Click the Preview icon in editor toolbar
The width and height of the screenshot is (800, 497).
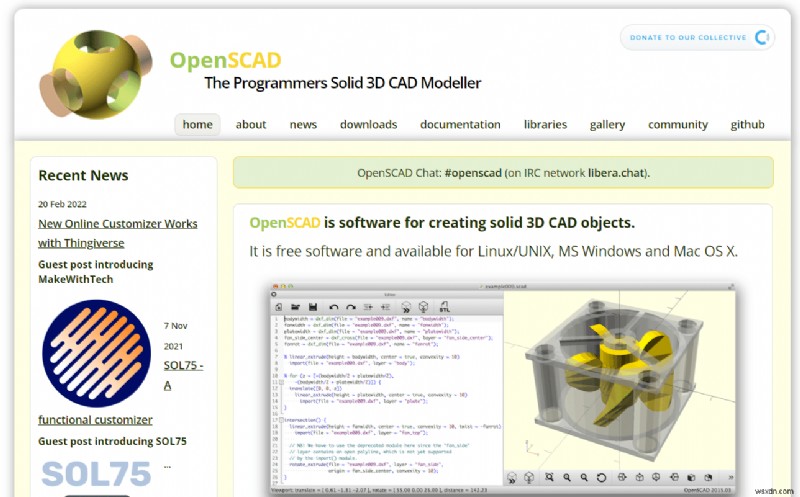[x=406, y=307]
